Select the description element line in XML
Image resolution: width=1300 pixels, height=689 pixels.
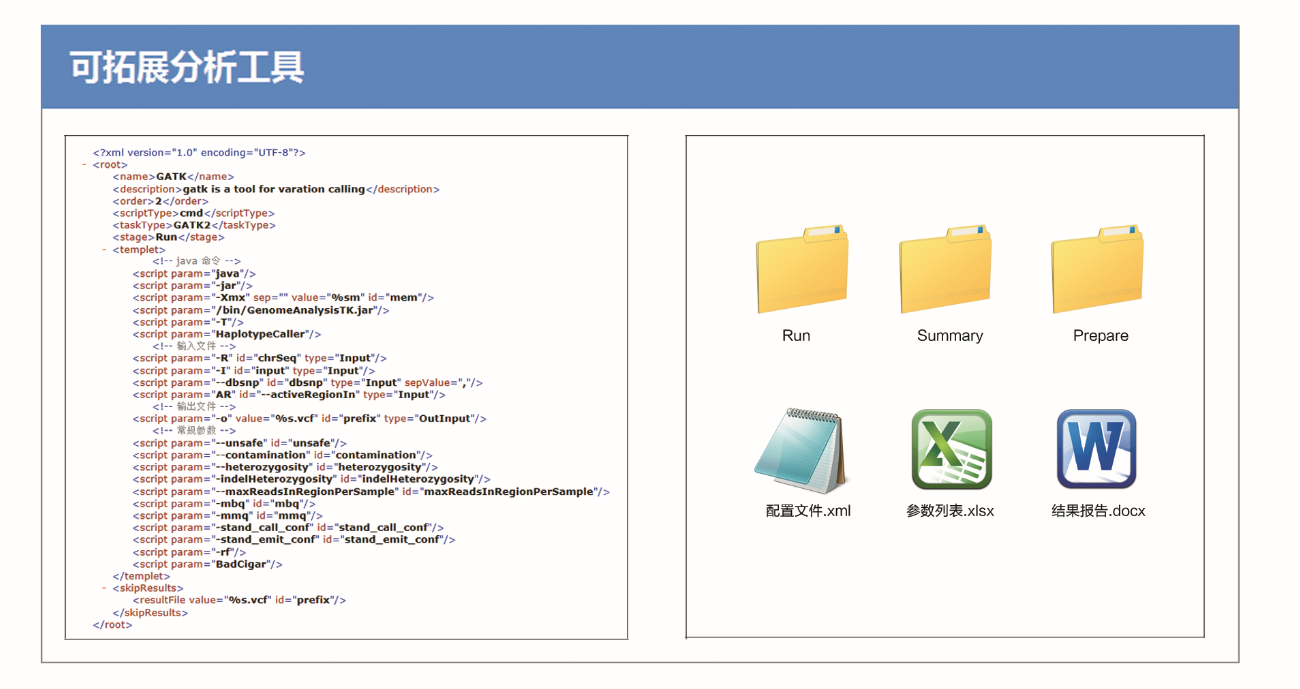275,189
